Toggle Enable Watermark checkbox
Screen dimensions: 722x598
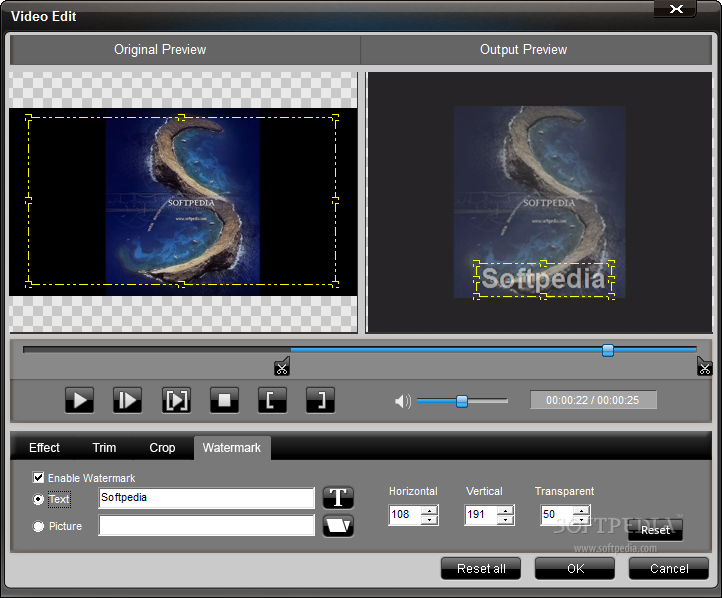click(39, 477)
